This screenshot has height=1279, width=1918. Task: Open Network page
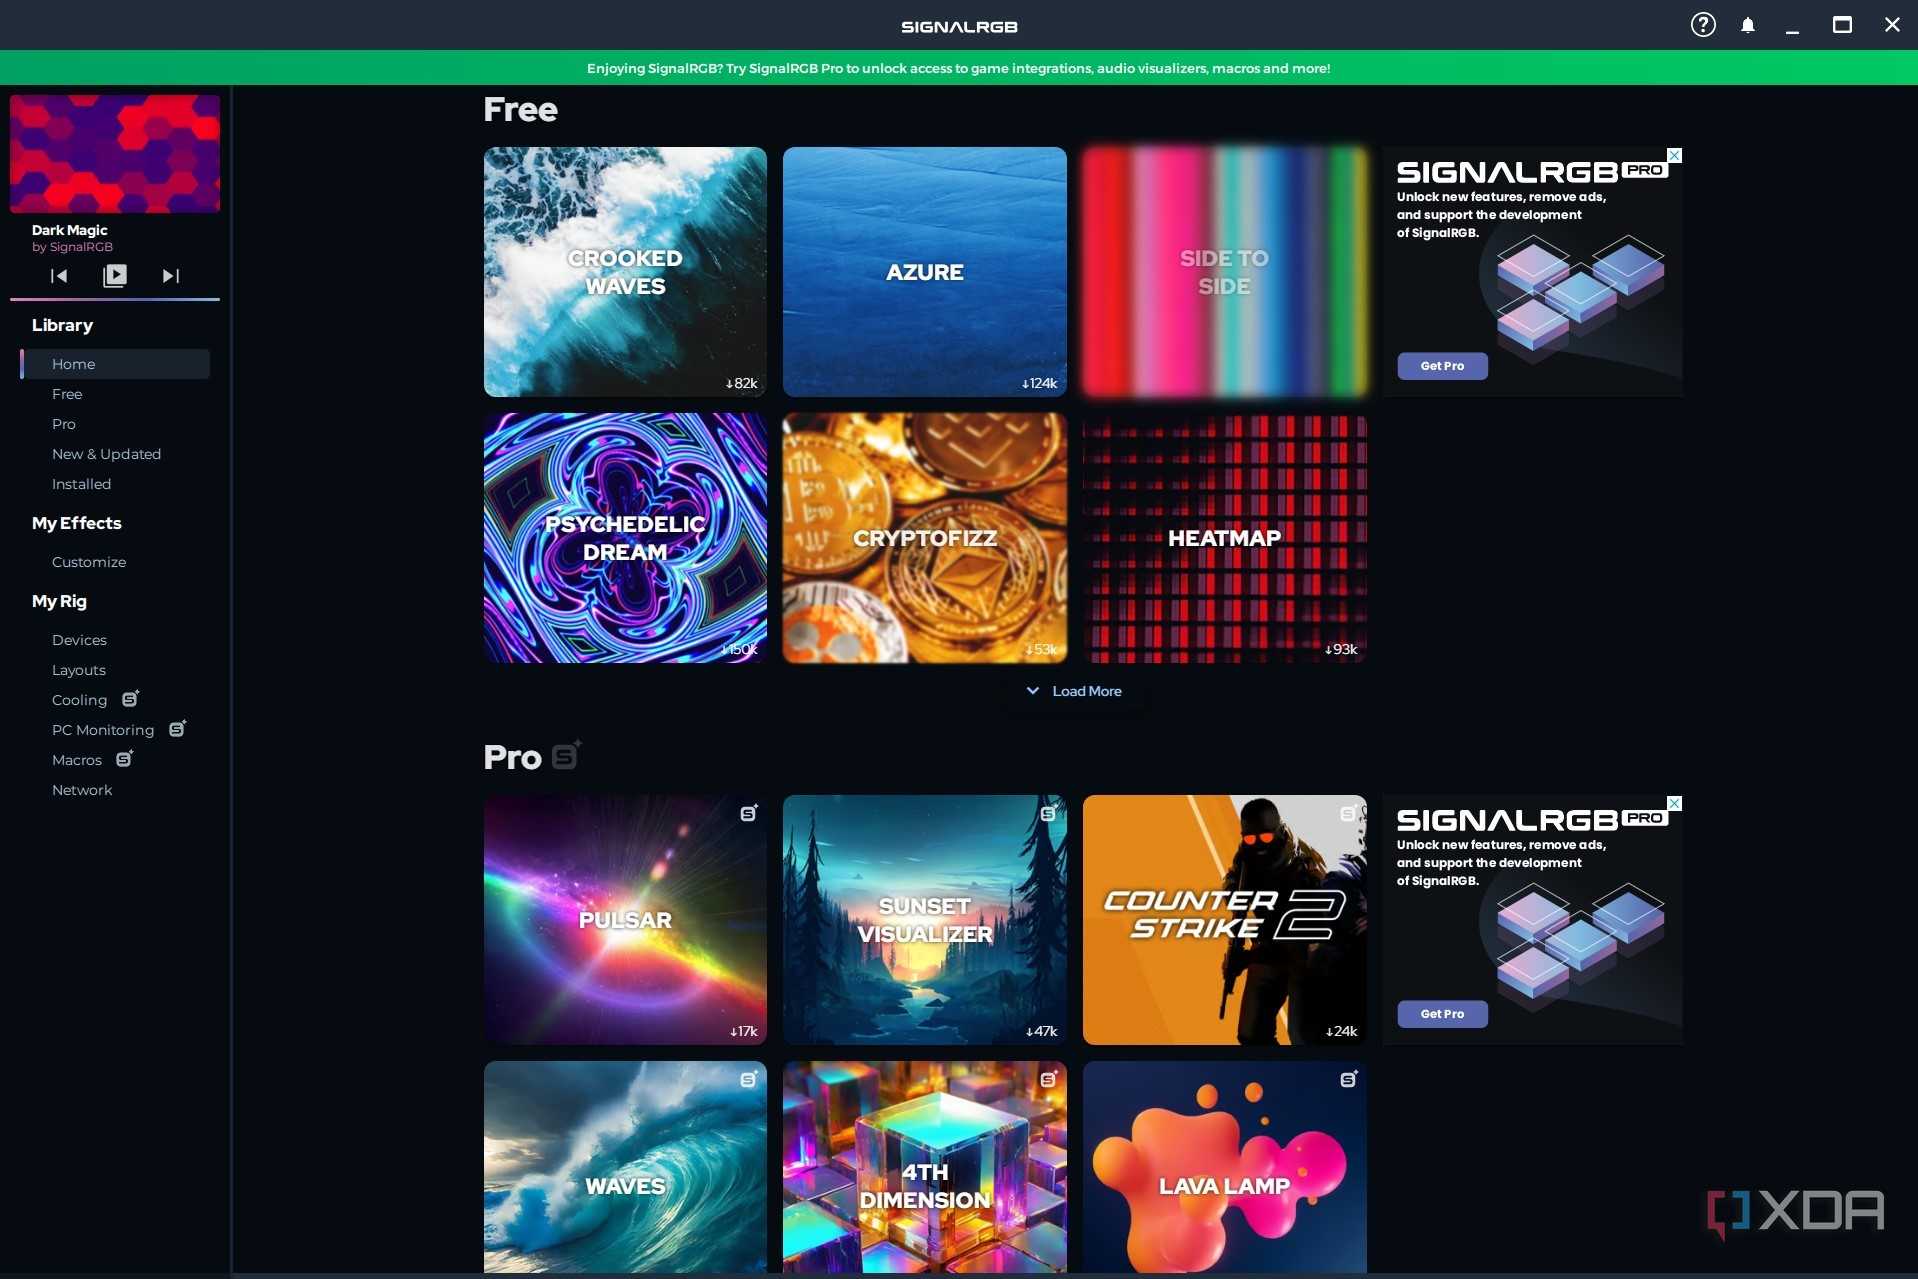click(82, 790)
